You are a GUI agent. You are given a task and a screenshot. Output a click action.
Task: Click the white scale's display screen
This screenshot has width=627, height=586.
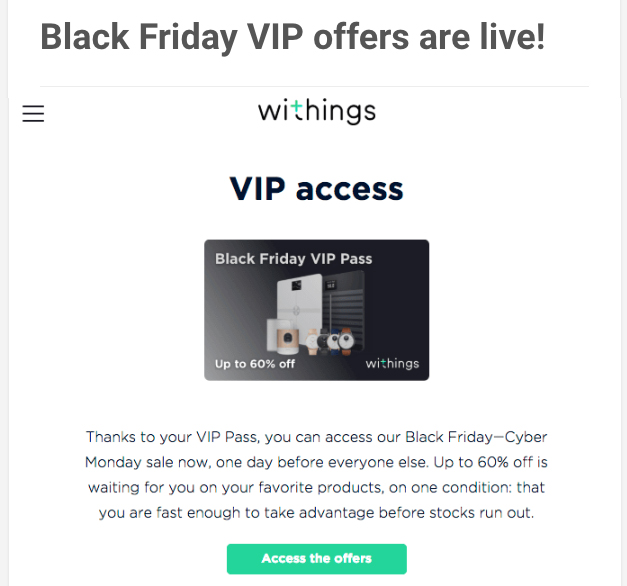tap(296, 285)
